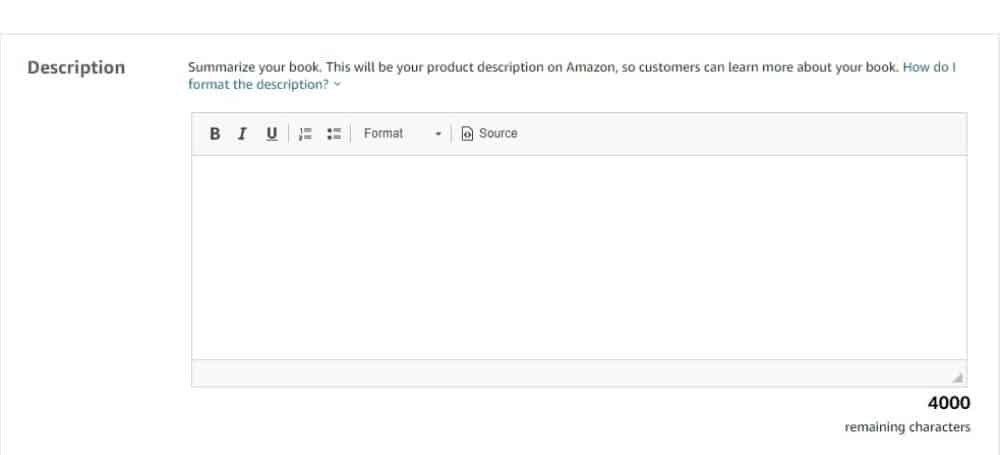Screen dimensions: 1000x455
Task: Click 'format the description?' on the second line
Action: click(x=258, y=84)
